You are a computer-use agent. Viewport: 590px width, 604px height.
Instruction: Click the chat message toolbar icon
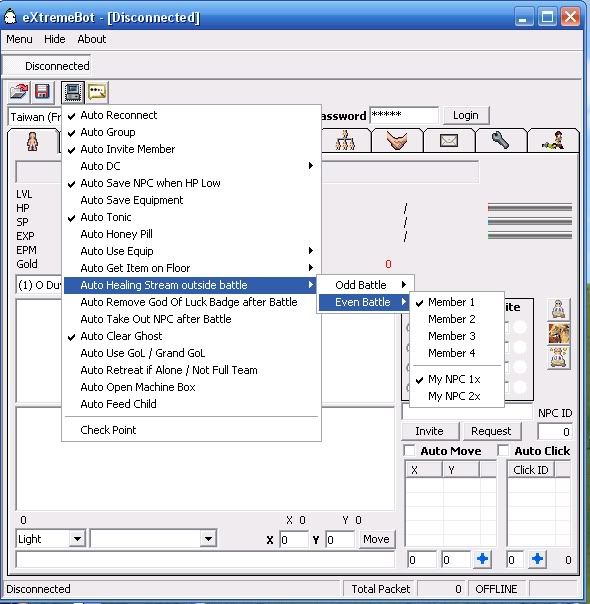97,92
